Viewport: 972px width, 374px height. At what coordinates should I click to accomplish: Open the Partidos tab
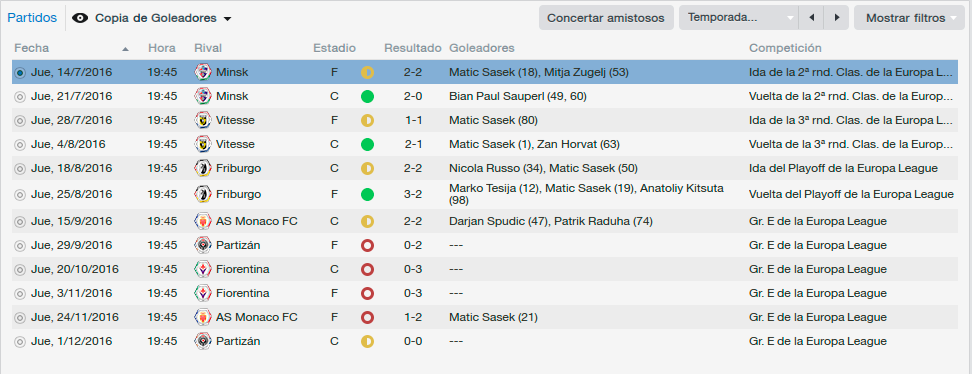pos(32,17)
